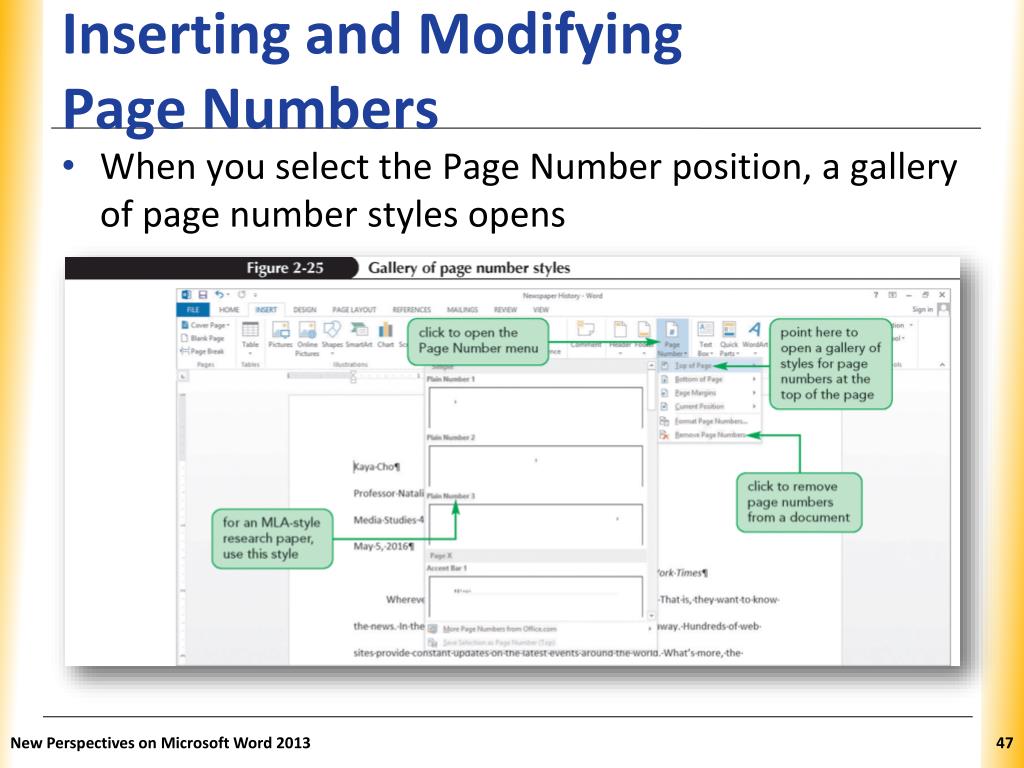Expand Bottom of Page submenu

coord(708,379)
